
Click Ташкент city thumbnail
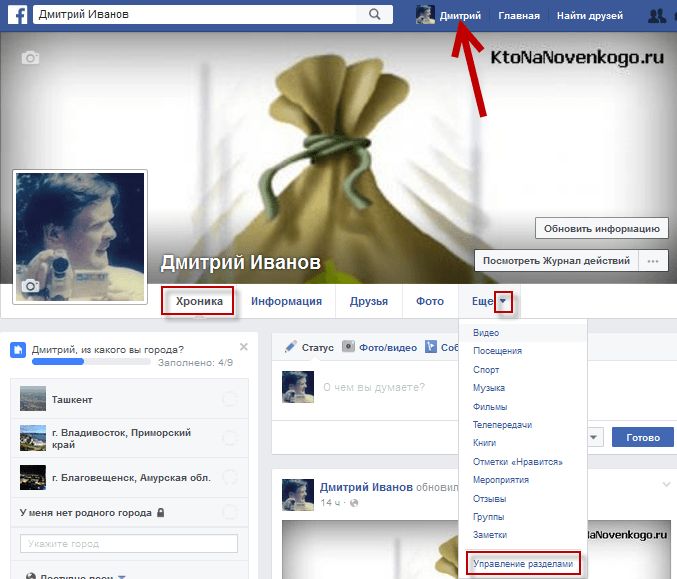(33, 399)
